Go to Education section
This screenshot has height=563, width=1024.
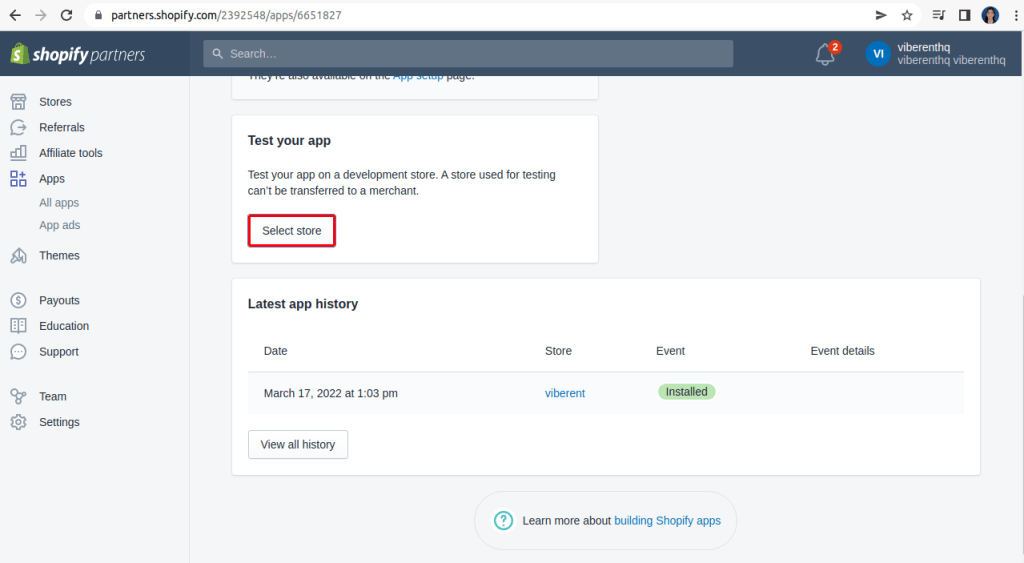pyautogui.click(x=64, y=326)
